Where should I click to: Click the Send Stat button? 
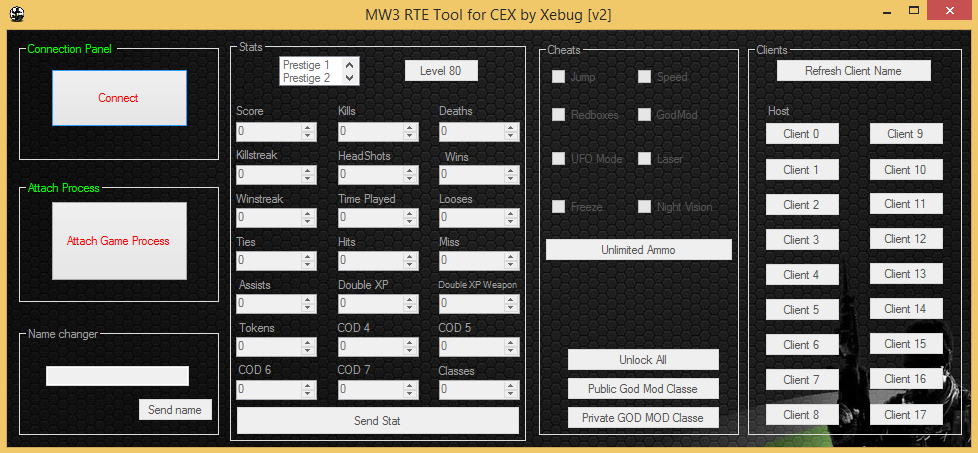click(x=377, y=421)
